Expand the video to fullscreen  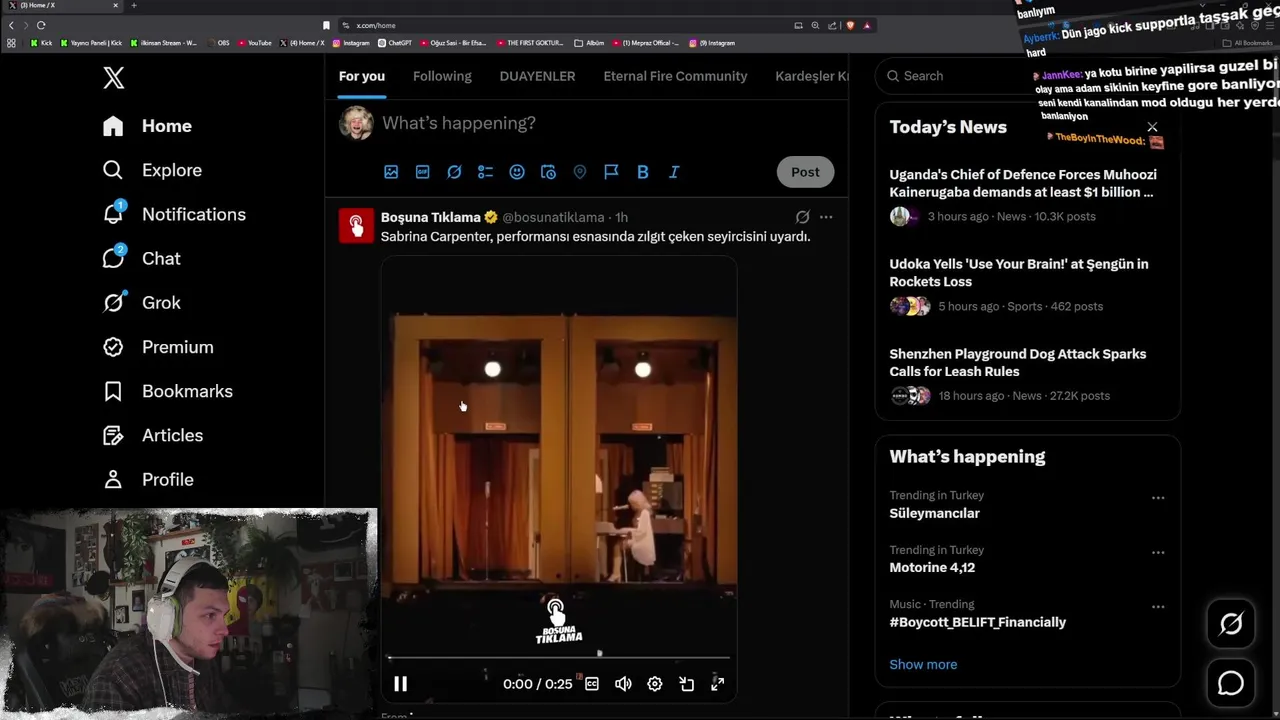[x=717, y=684]
